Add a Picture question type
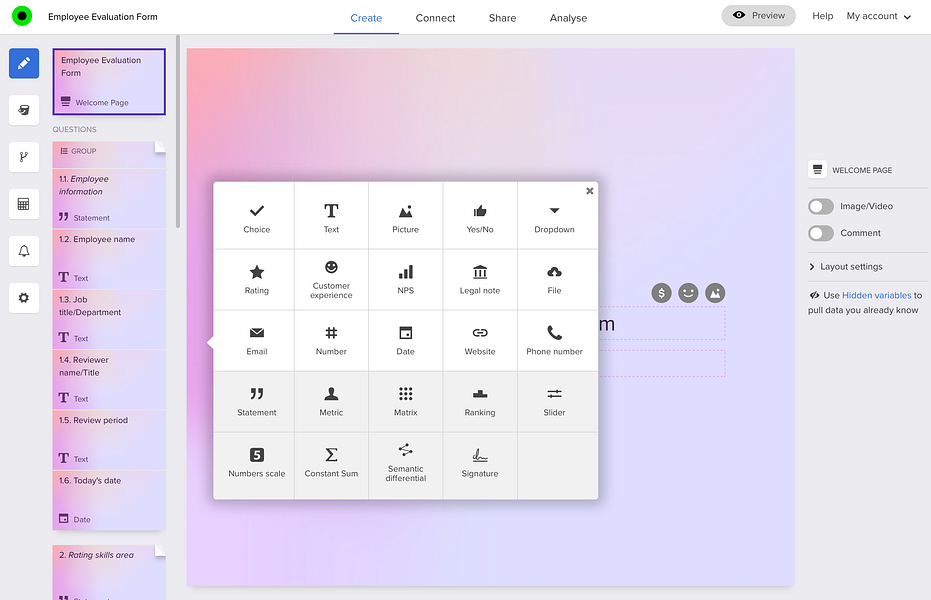931x600 pixels. coord(406,216)
